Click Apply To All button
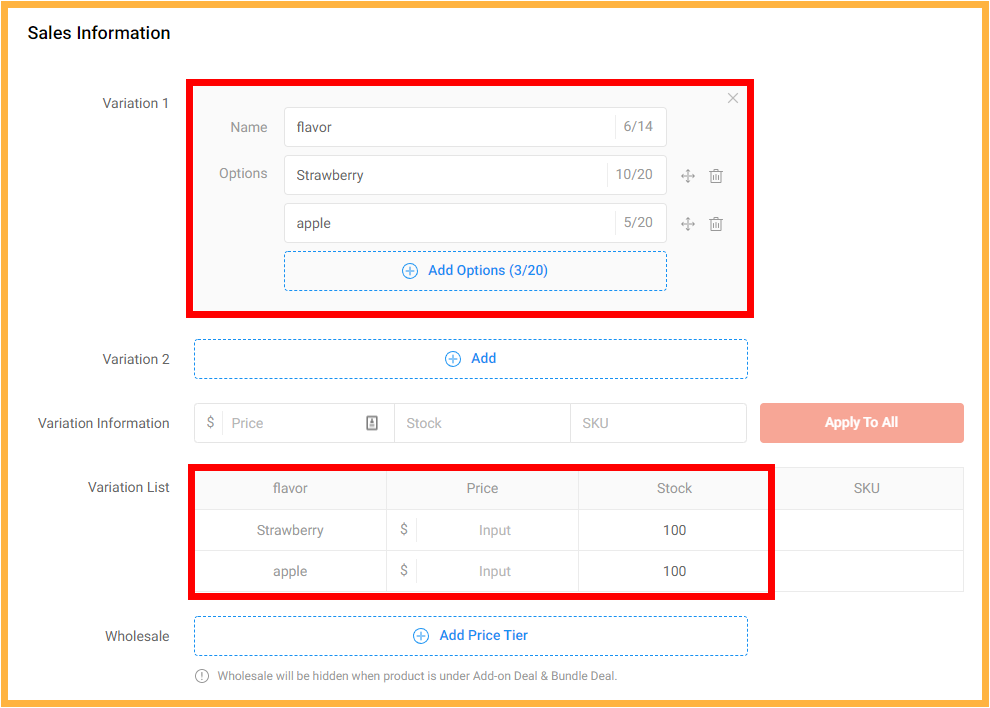 [x=861, y=423]
